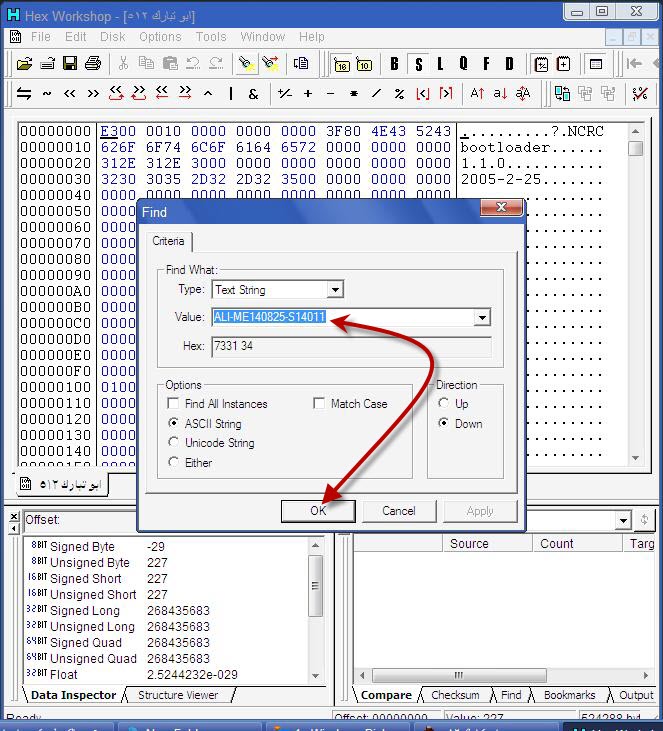This screenshot has width=663, height=731.
Task: Enable the Find All Instances checkbox
Action: coord(174,404)
